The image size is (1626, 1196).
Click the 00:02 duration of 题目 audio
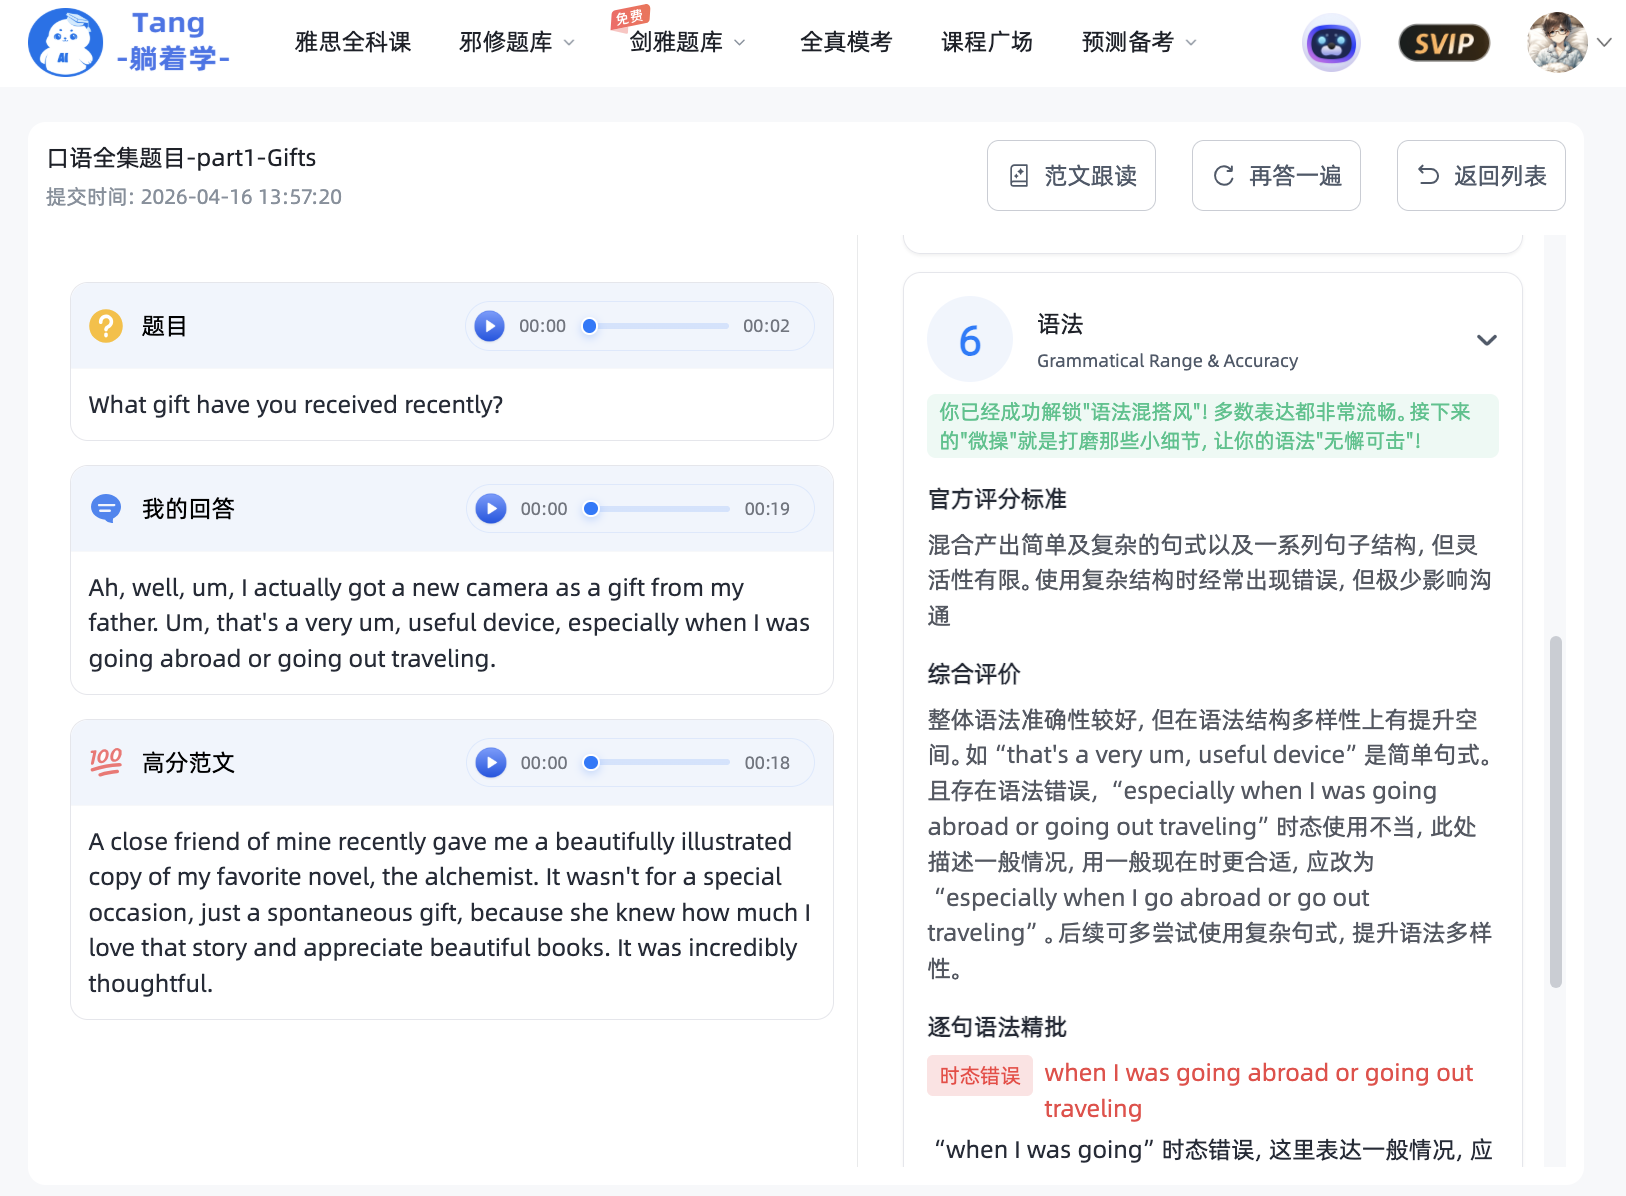coord(766,326)
